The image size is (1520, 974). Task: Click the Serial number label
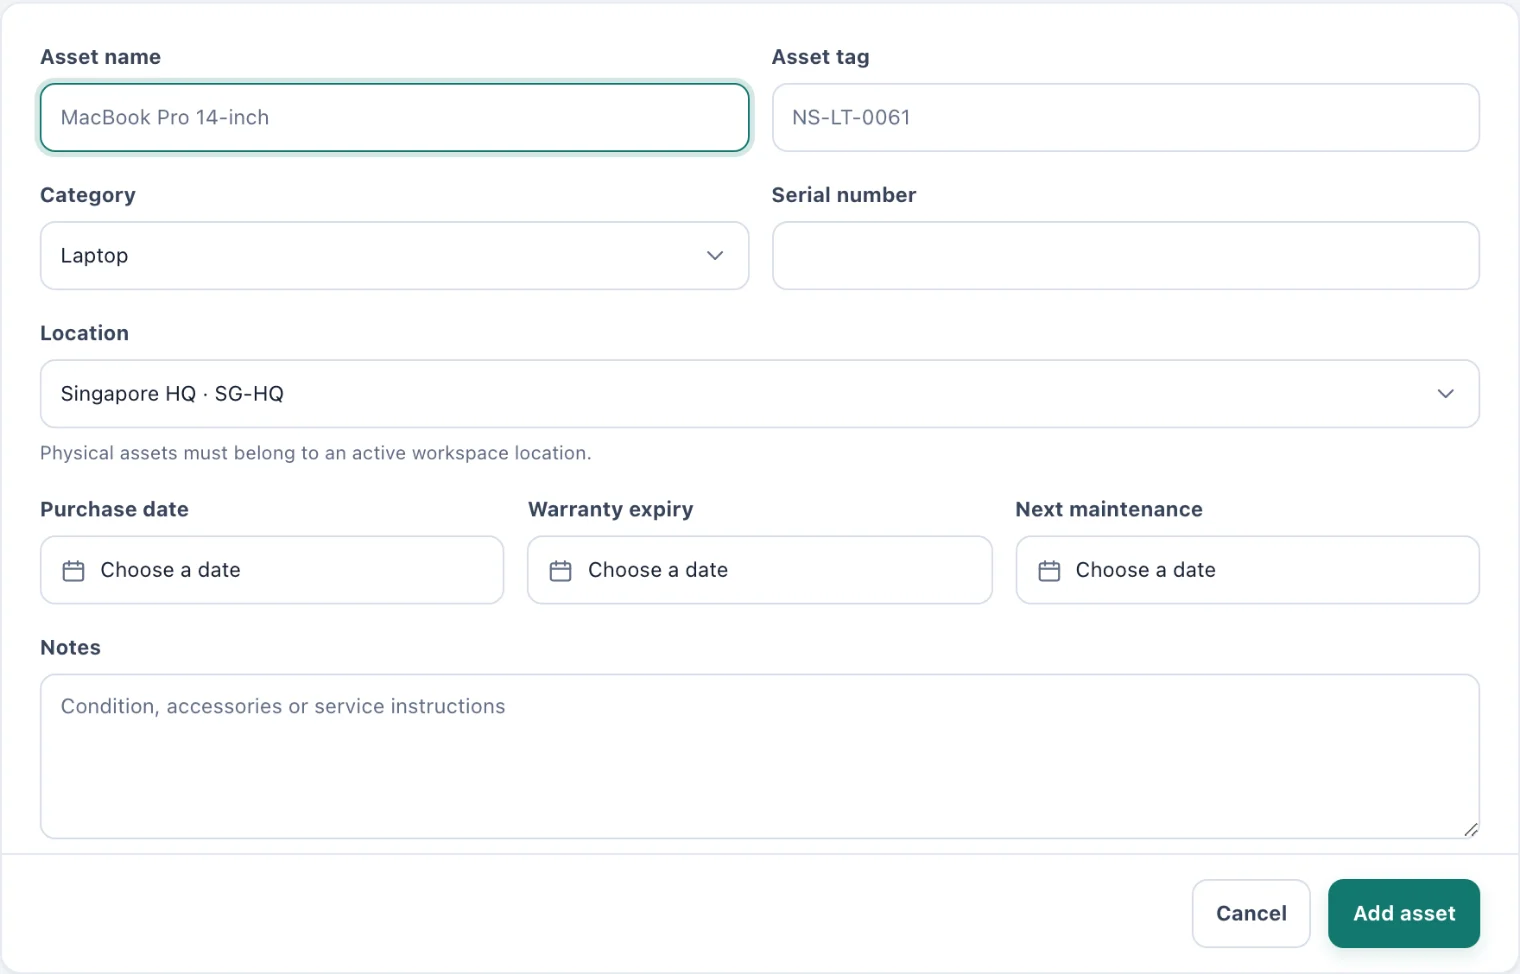coord(844,195)
